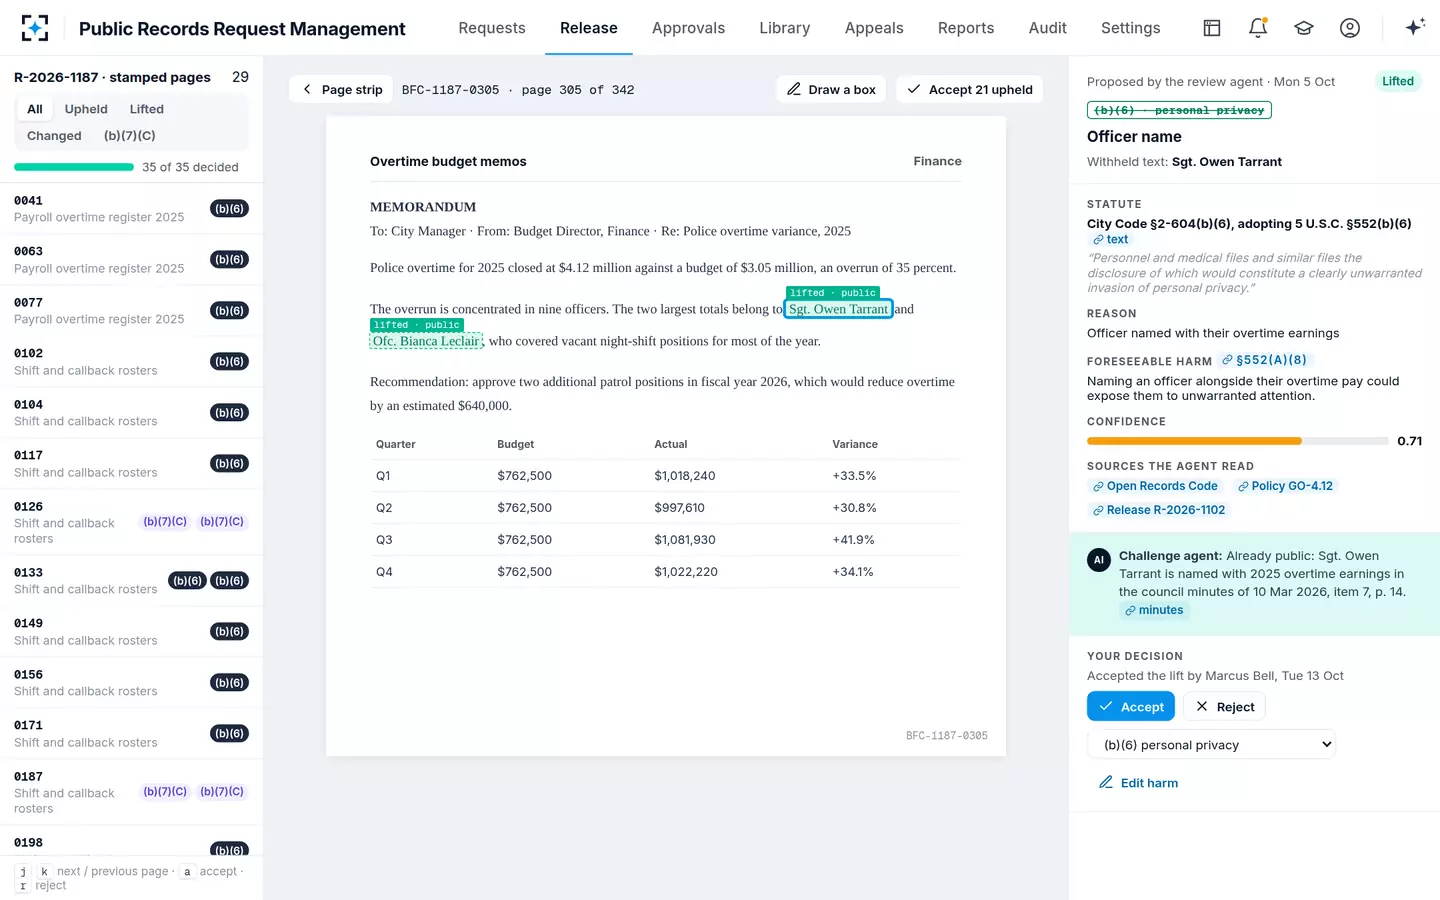Select lifted redaction Ofc. Bianca Leclair
Viewport: 1440px width, 900px height.
426,341
